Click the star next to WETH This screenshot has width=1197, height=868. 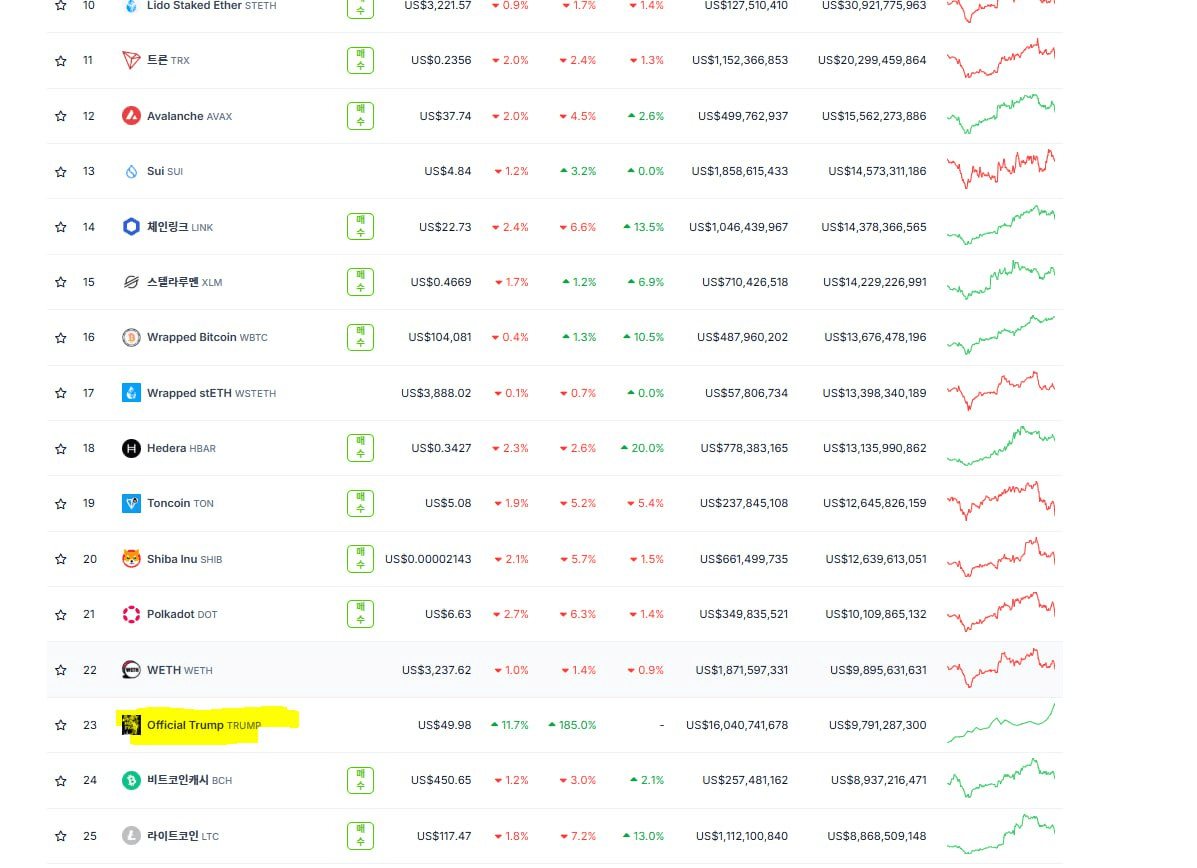pos(61,670)
